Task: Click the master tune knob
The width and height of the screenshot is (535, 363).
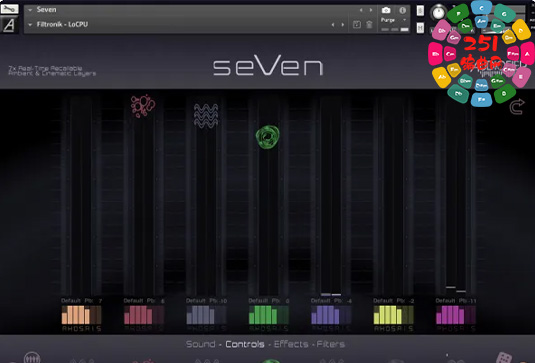Action: [438, 13]
